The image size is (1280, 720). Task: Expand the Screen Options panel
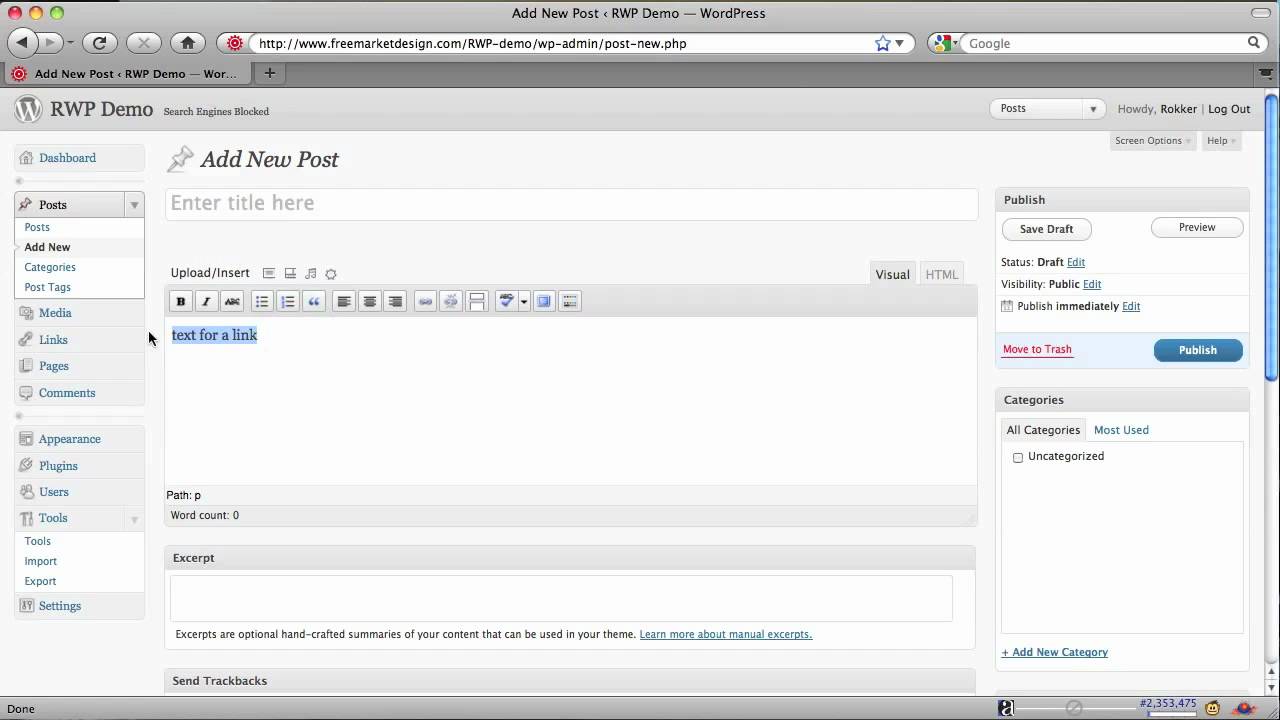(x=1153, y=141)
